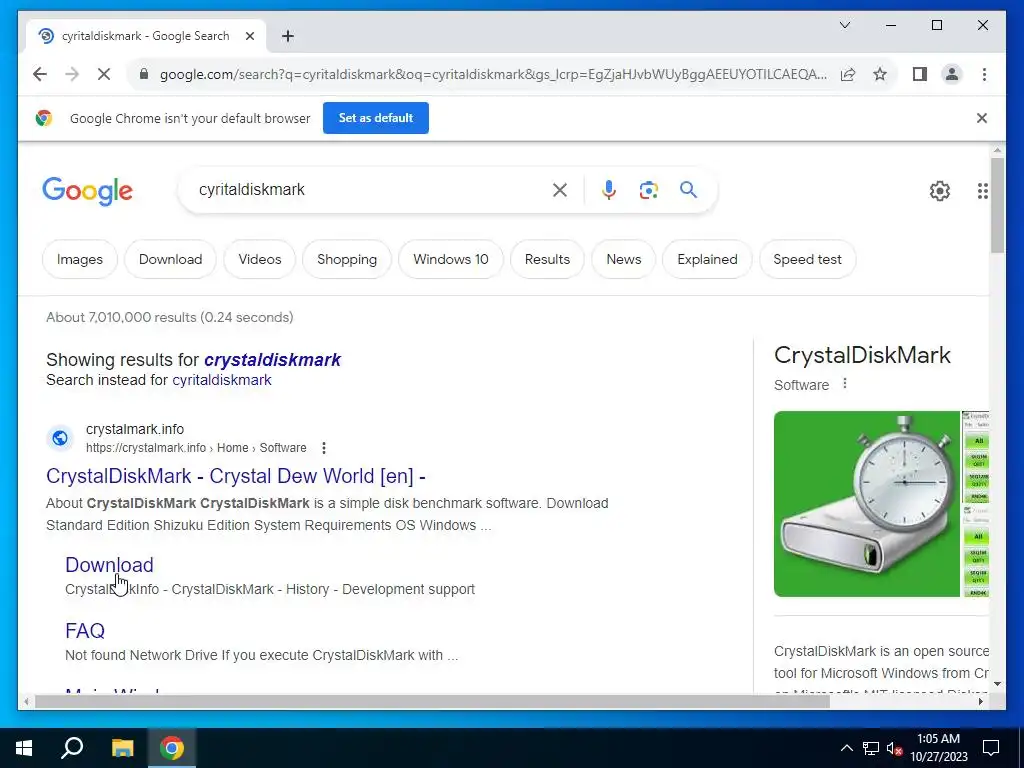Clear the Google search box text
This screenshot has height=768, width=1024.
click(x=560, y=190)
